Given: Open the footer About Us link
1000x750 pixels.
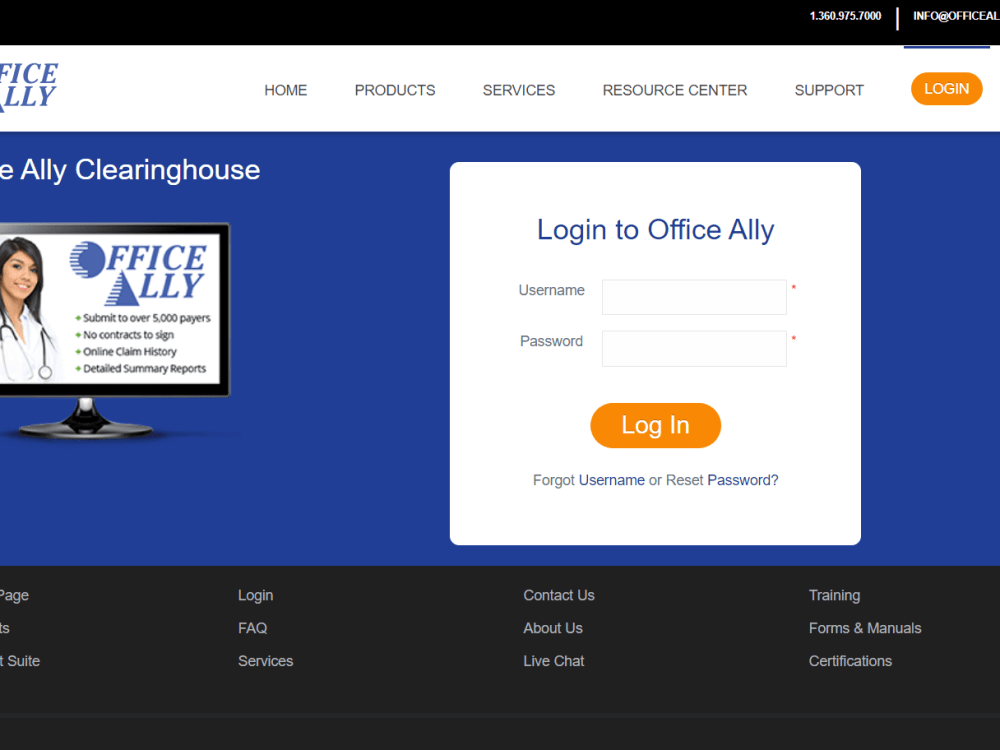Looking at the screenshot, I should [x=553, y=628].
